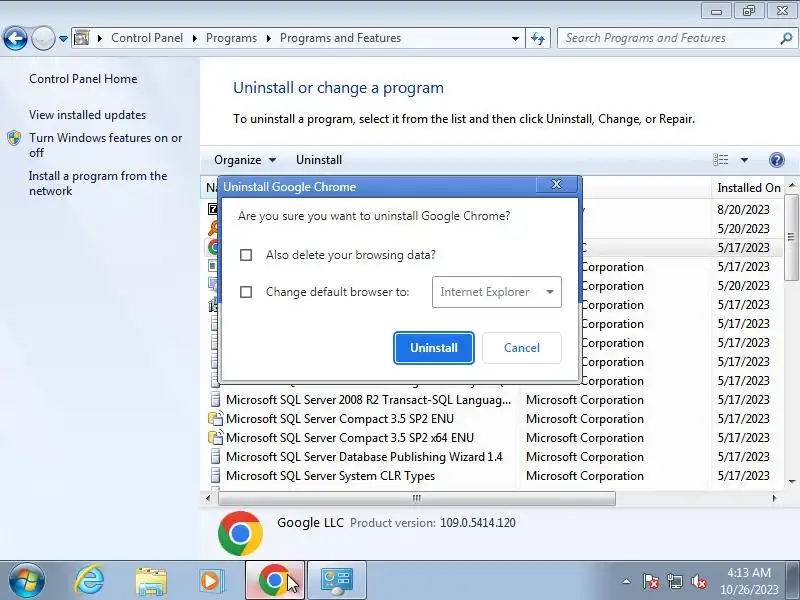Screen dimensions: 800x600
Task: Click the vertical scrollbar up arrow
Action: pos(792,185)
